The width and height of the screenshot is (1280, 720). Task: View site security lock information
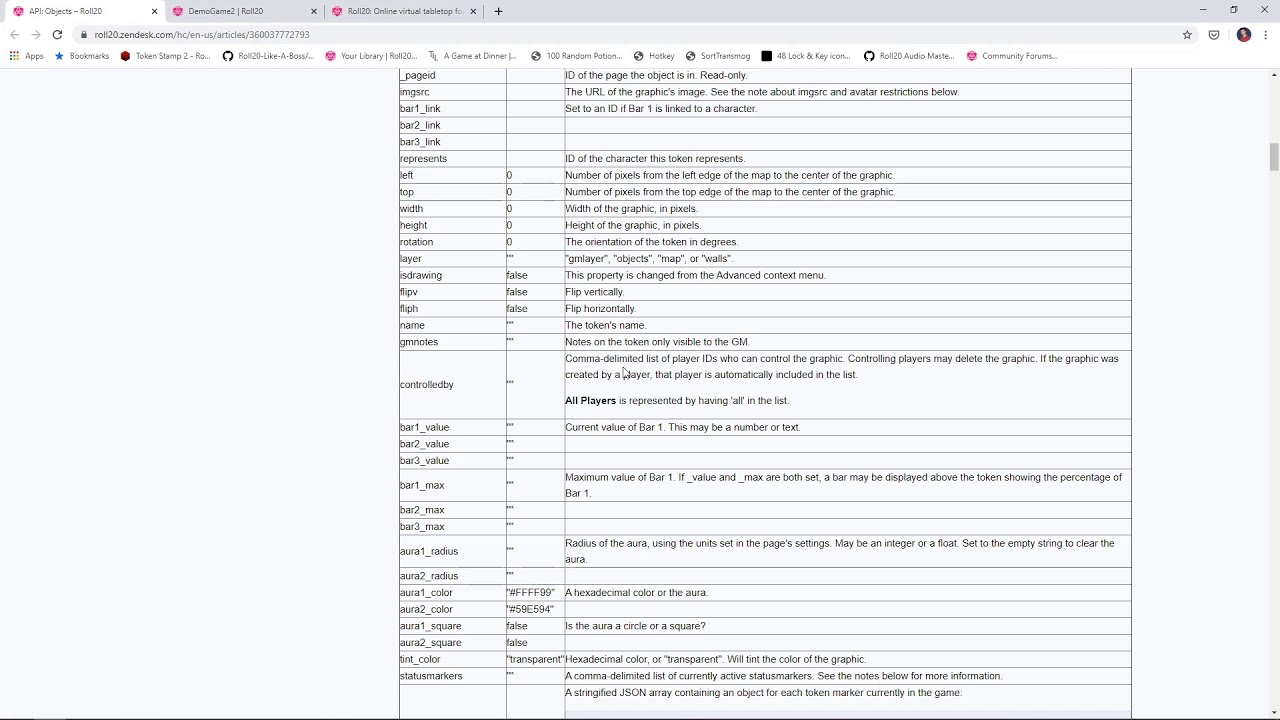[86, 34]
